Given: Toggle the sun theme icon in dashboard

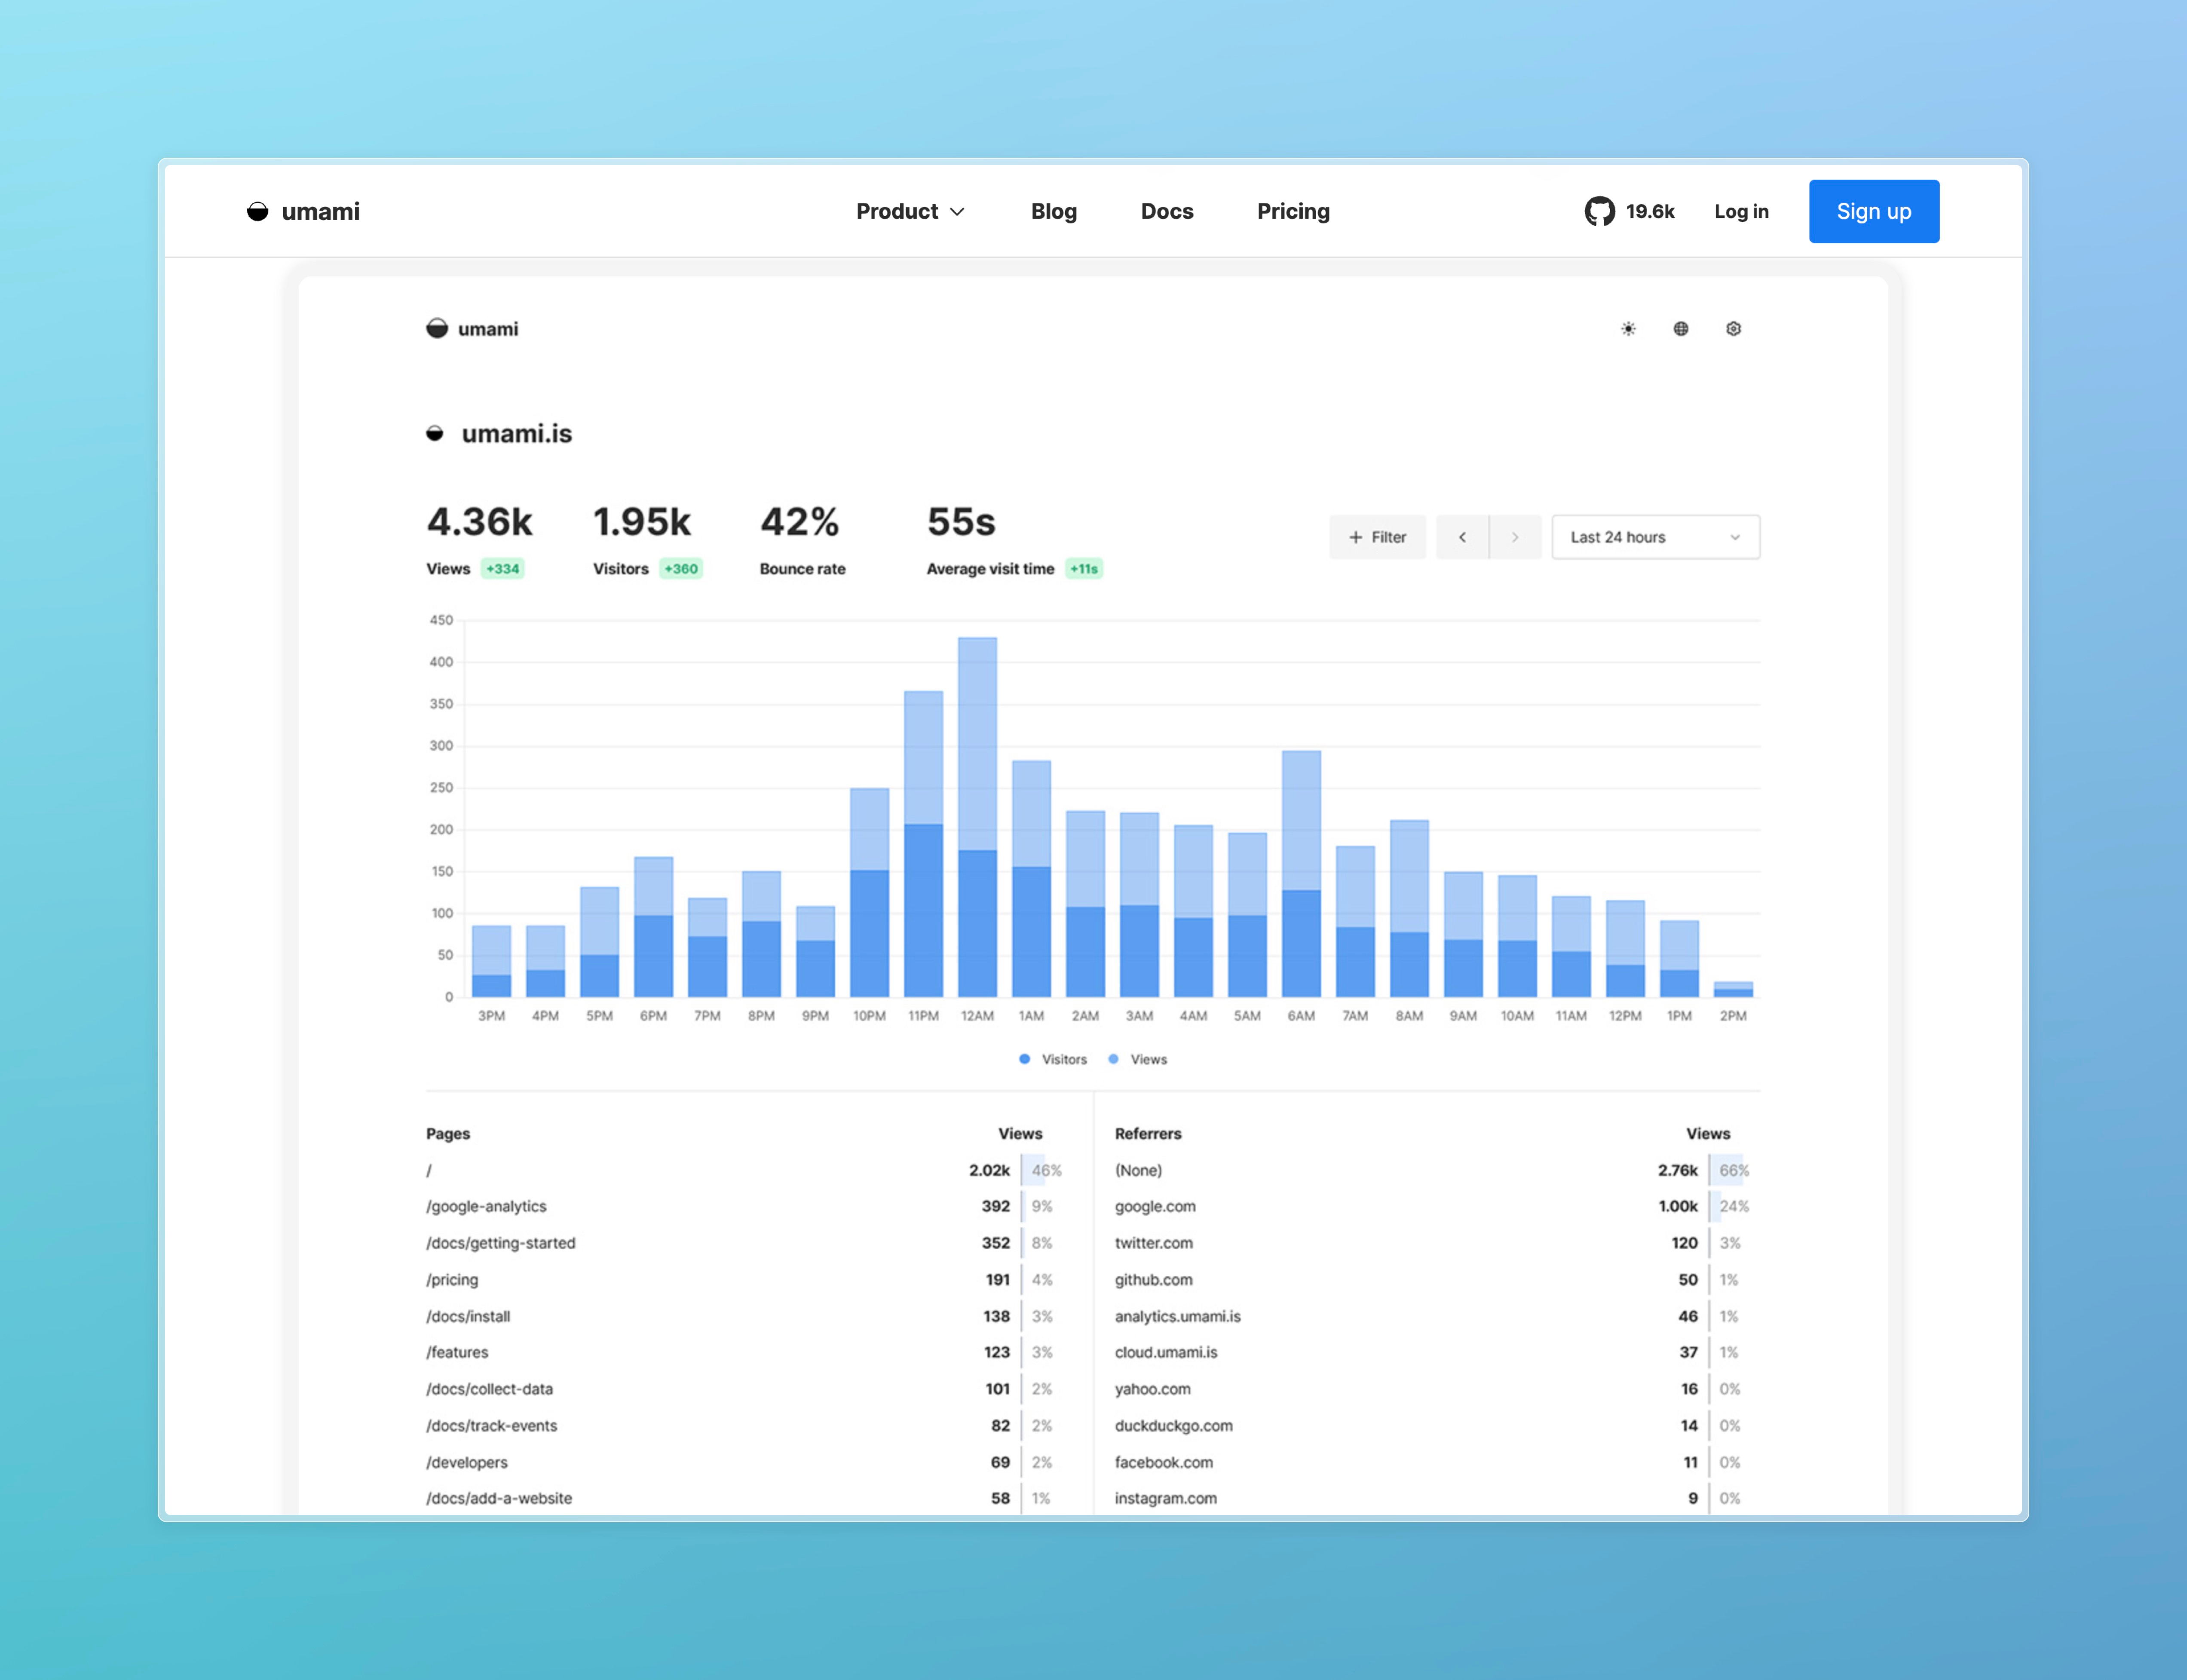Looking at the screenshot, I should pyautogui.click(x=1628, y=329).
